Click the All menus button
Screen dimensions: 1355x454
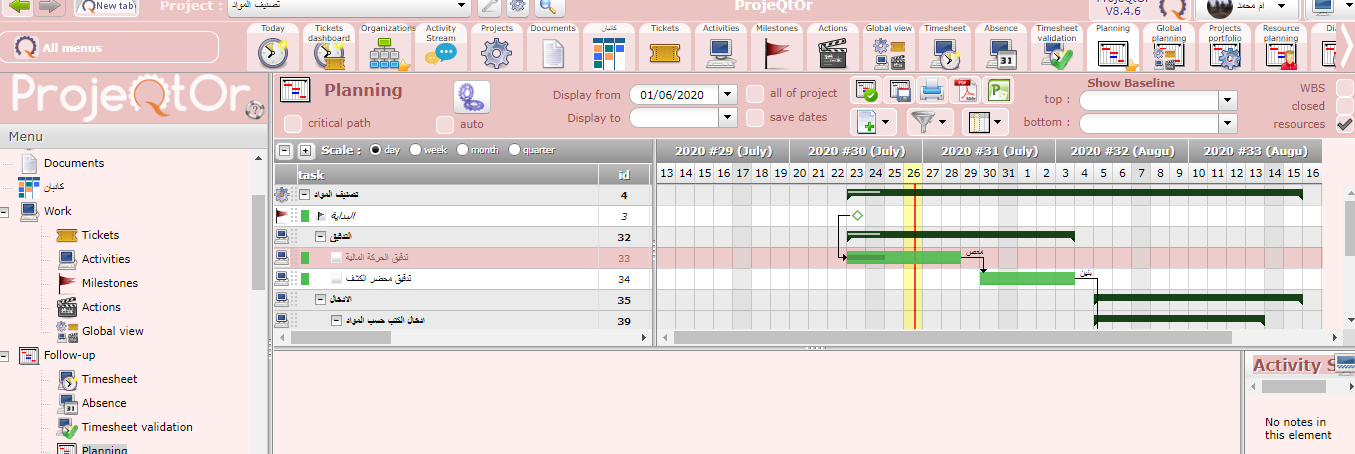pyautogui.click(x=110, y=47)
